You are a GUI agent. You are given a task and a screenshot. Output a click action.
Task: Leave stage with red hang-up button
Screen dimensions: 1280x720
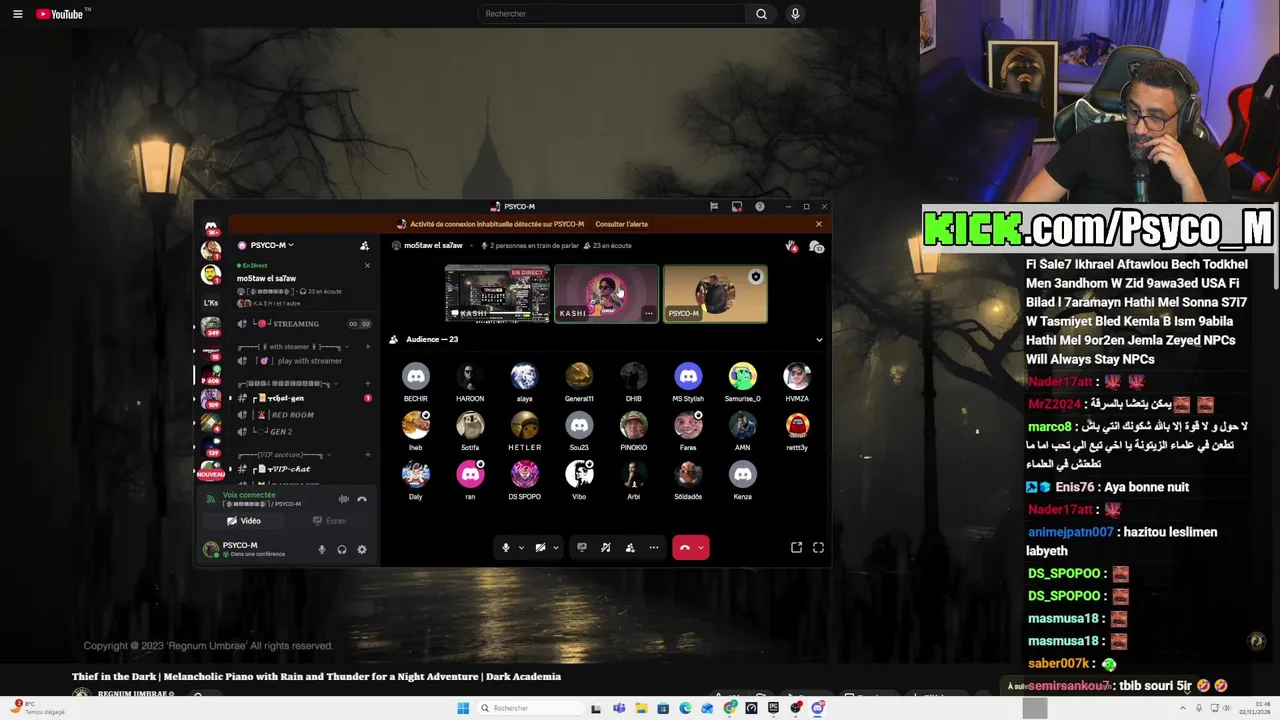684,548
